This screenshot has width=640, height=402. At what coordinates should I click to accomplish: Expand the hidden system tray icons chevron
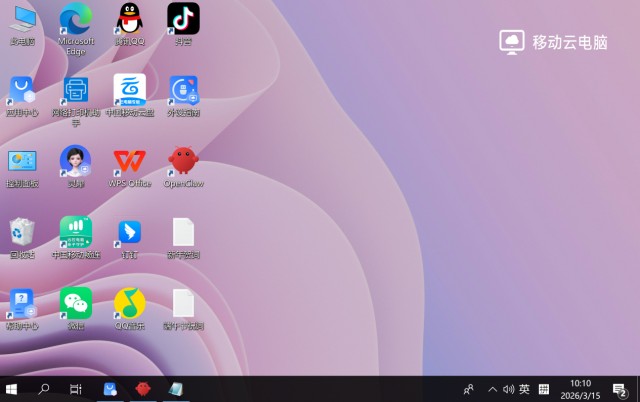pyautogui.click(x=492, y=389)
